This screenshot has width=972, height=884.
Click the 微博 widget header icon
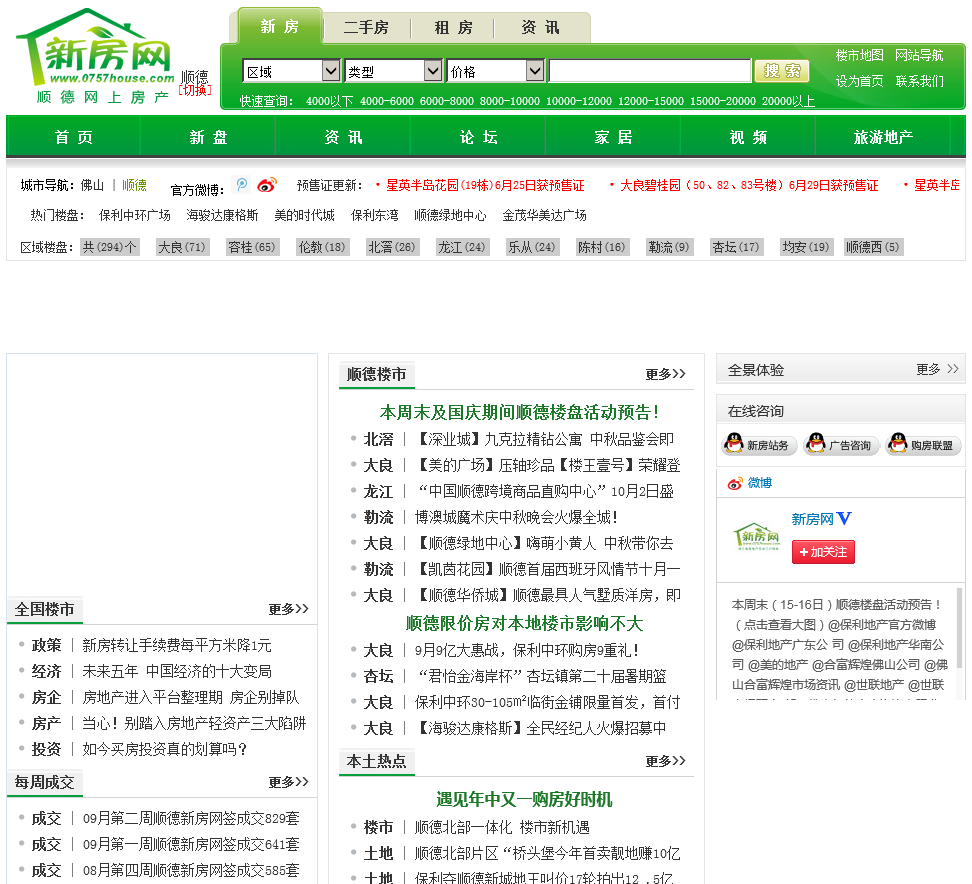coord(735,484)
